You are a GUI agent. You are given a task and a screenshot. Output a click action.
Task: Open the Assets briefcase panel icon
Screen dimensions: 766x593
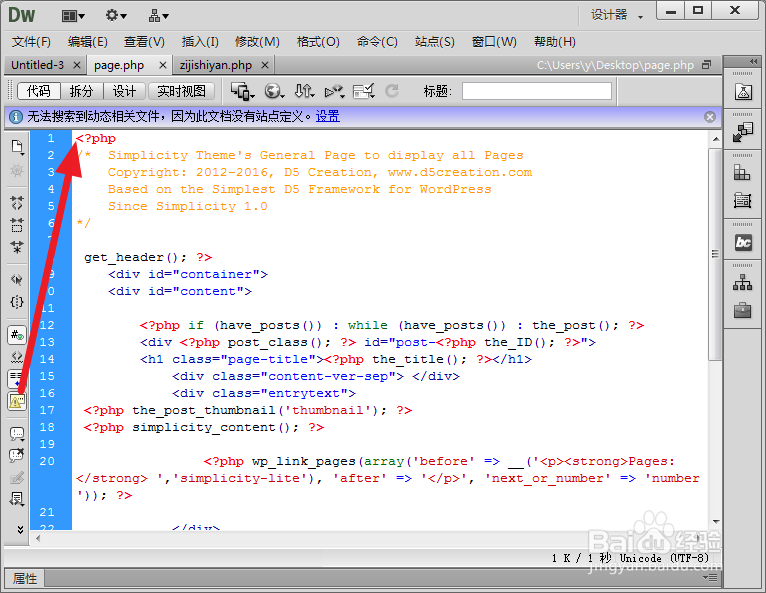click(743, 310)
